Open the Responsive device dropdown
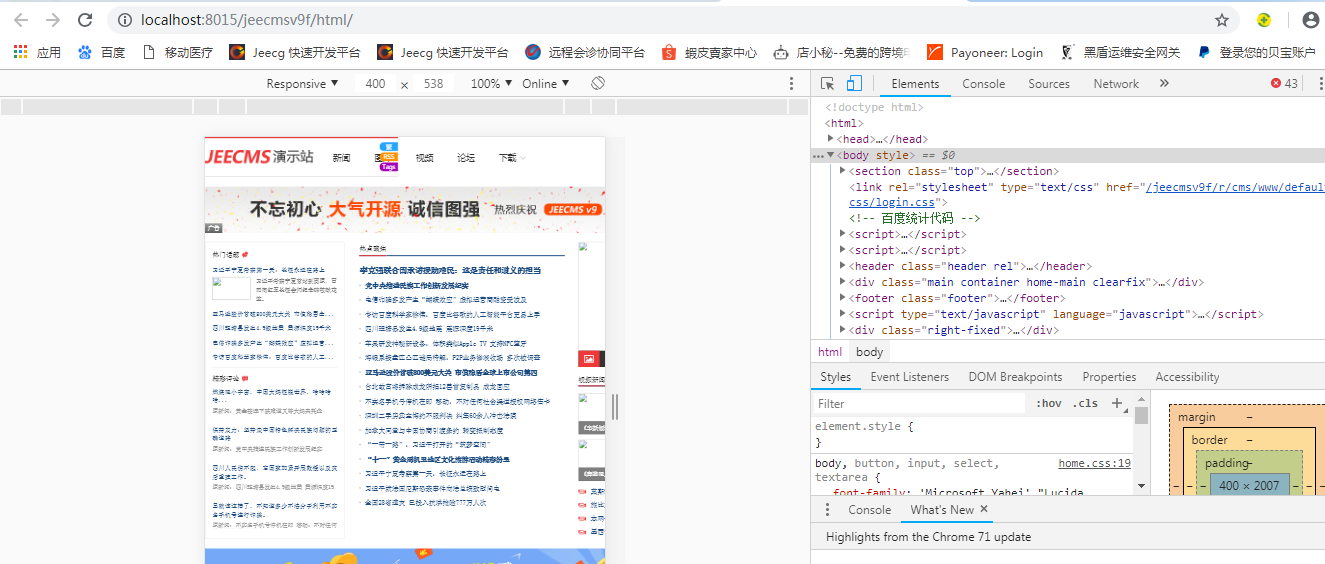Image resolution: width=1325 pixels, height=564 pixels. point(302,84)
